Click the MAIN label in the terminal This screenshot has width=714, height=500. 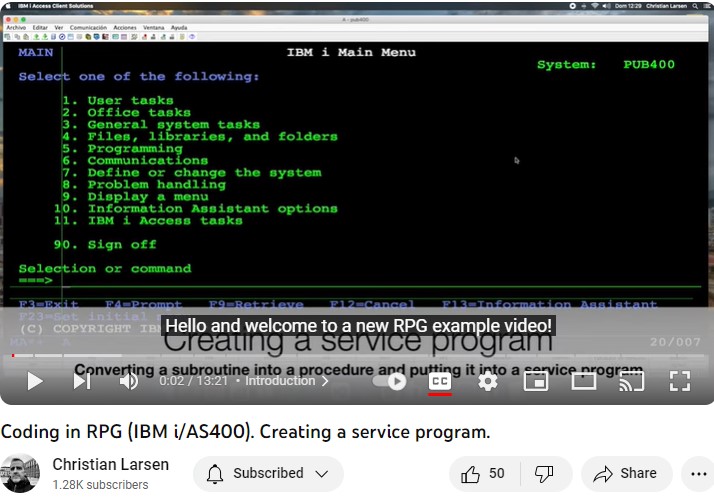(36, 52)
